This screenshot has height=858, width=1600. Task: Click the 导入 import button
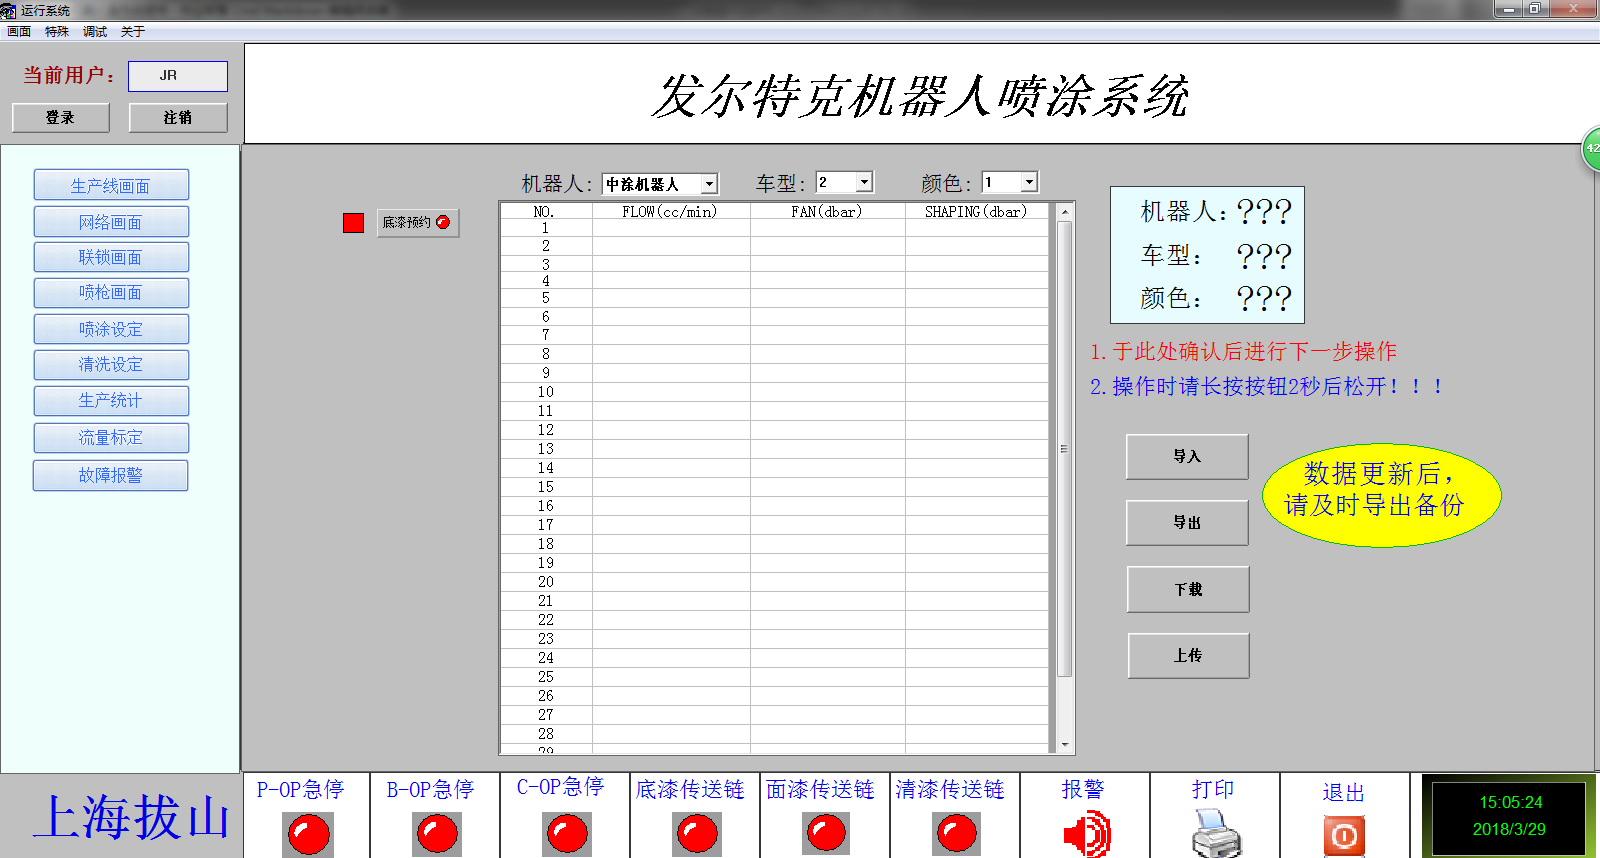[x=1187, y=457]
